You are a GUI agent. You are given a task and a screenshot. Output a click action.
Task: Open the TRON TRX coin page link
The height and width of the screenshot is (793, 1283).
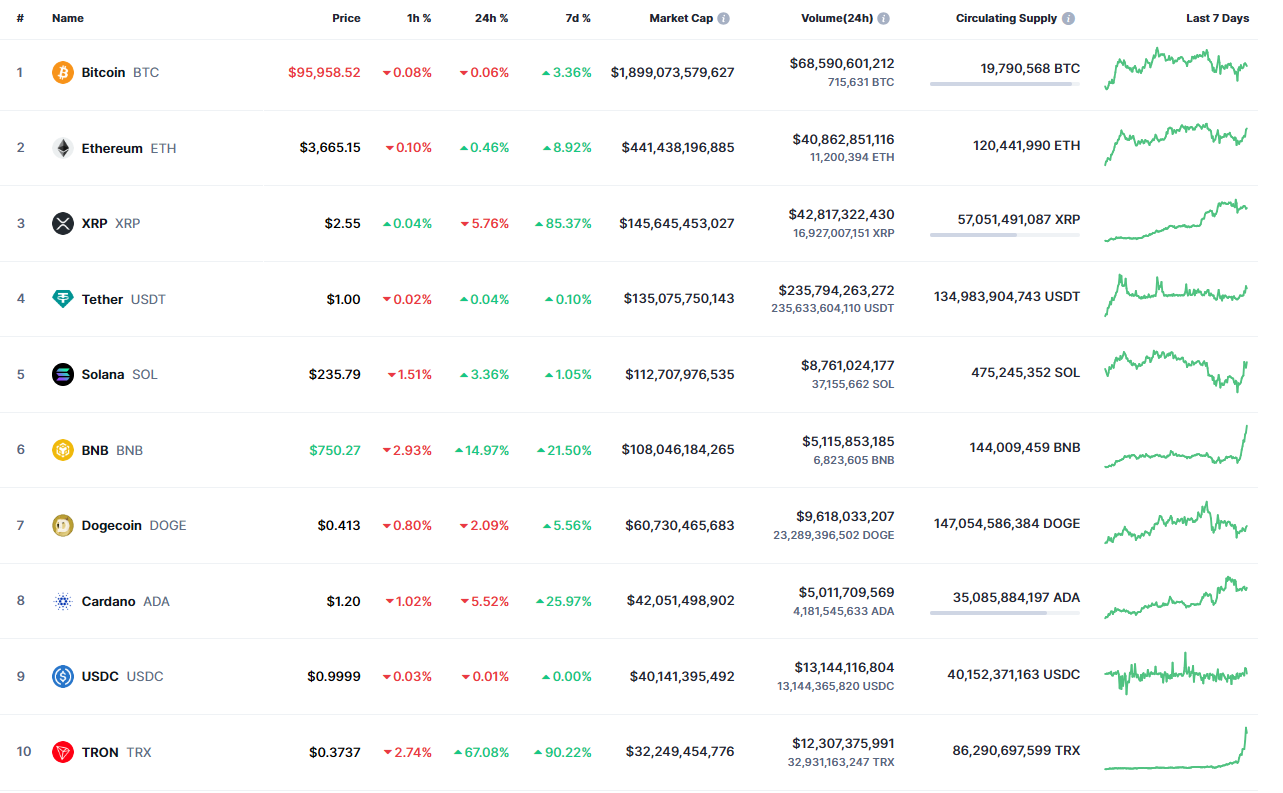coord(116,752)
